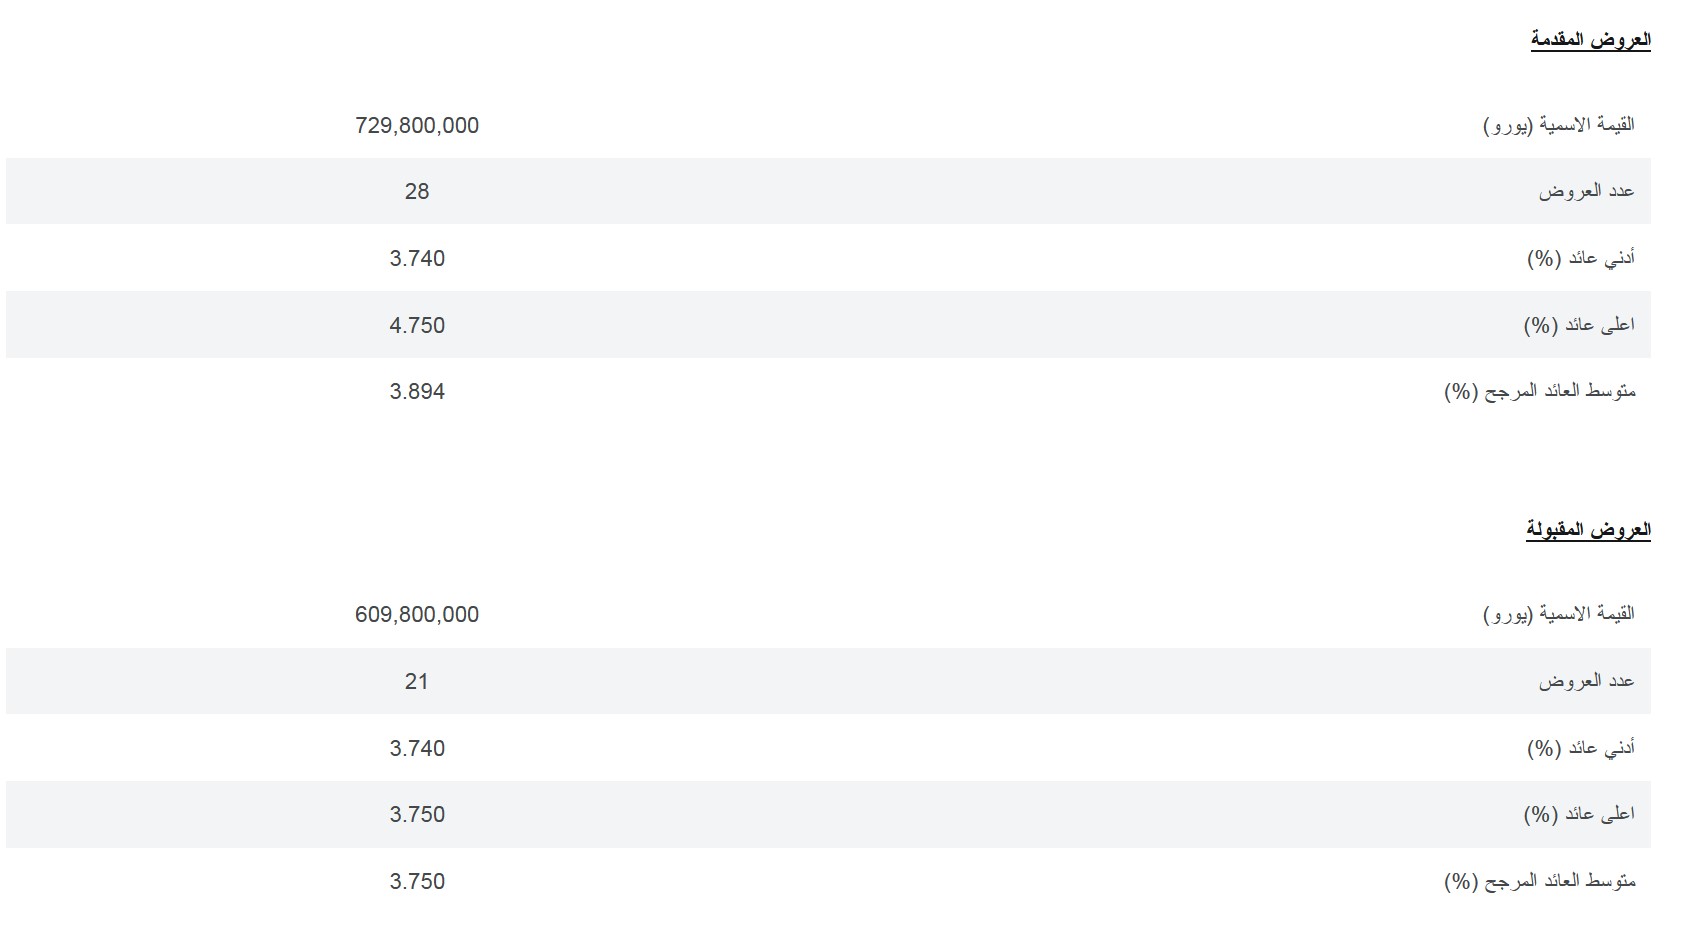The width and height of the screenshot is (1699, 927).
Task: Select the submitted nominal value 729,800,000
Action: (x=417, y=125)
